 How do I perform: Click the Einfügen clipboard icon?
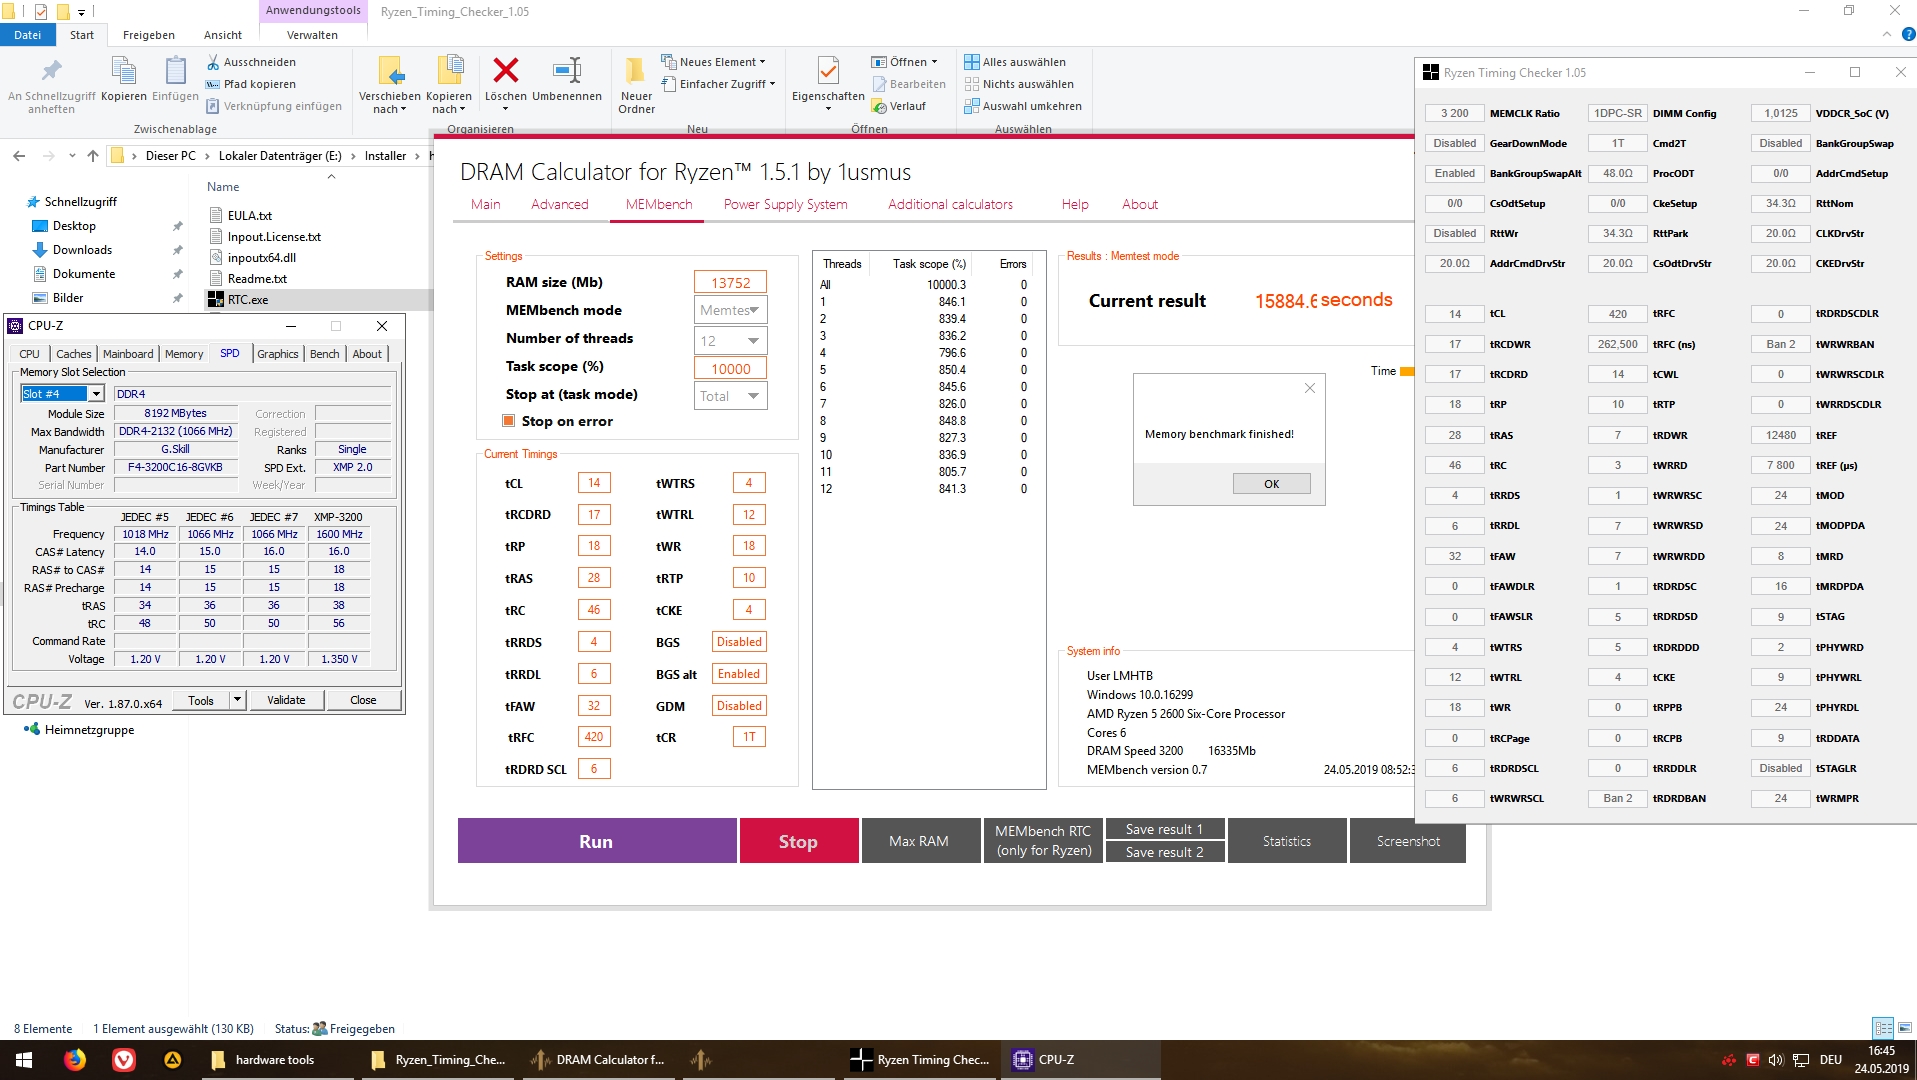(x=175, y=70)
